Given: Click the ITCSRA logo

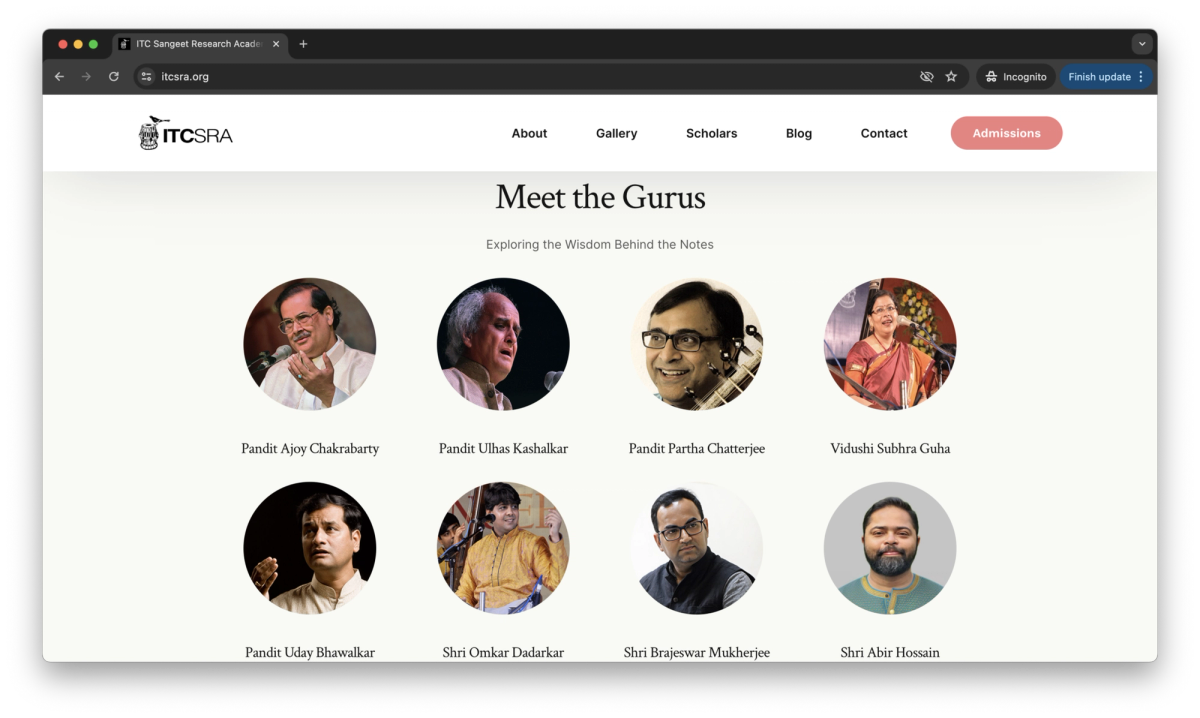Looking at the screenshot, I should [186, 133].
